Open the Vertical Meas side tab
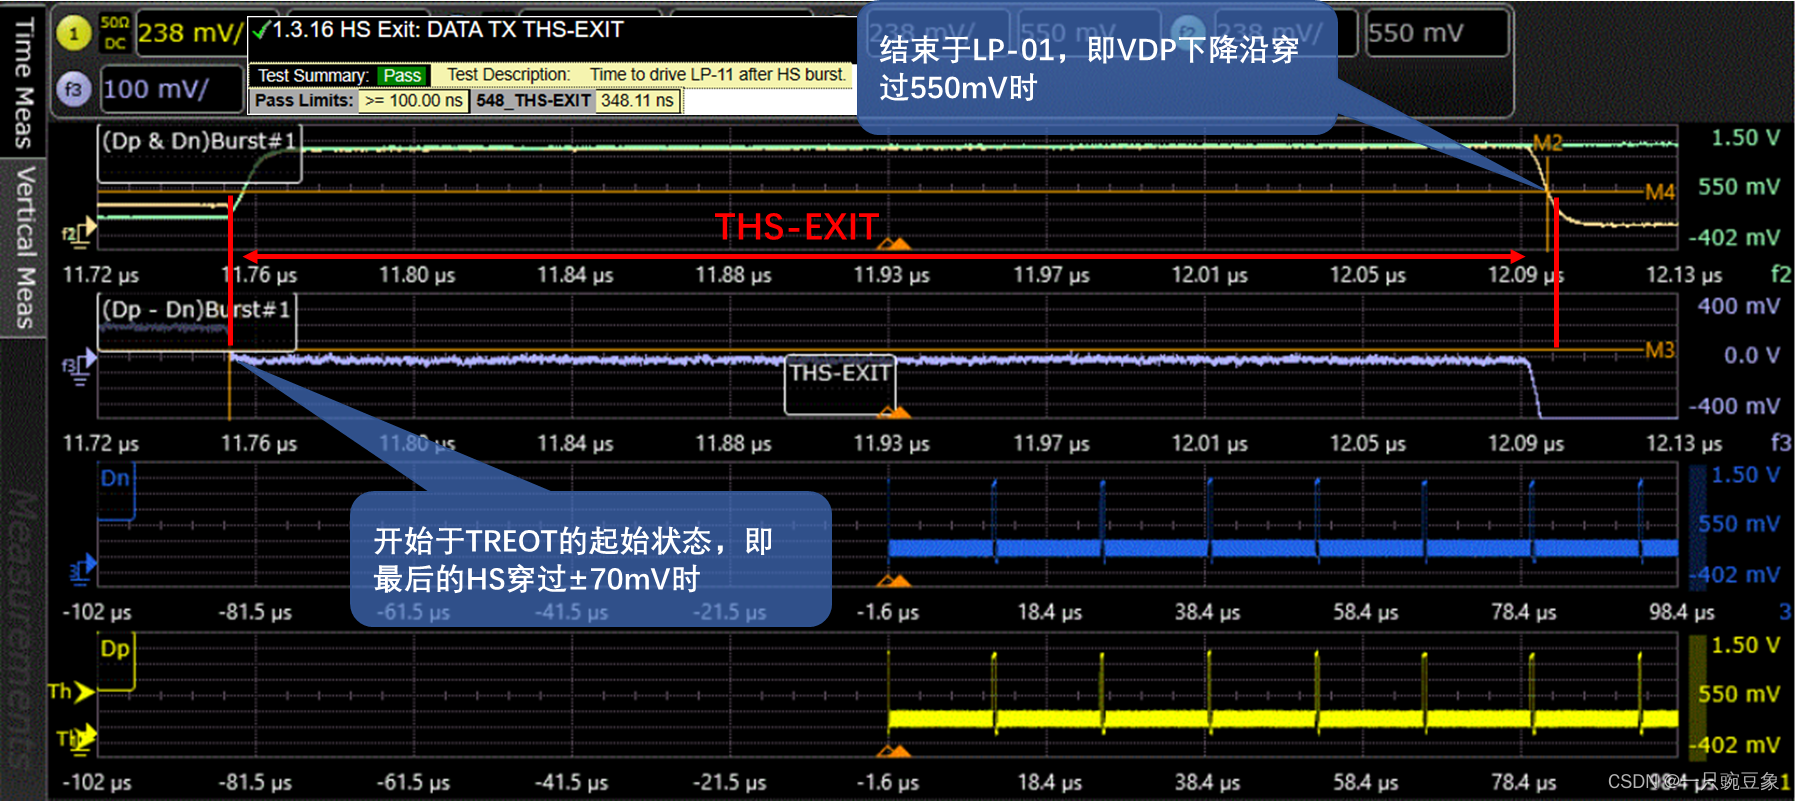The image size is (1796, 801). pyautogui.click(x=23, y=248)
